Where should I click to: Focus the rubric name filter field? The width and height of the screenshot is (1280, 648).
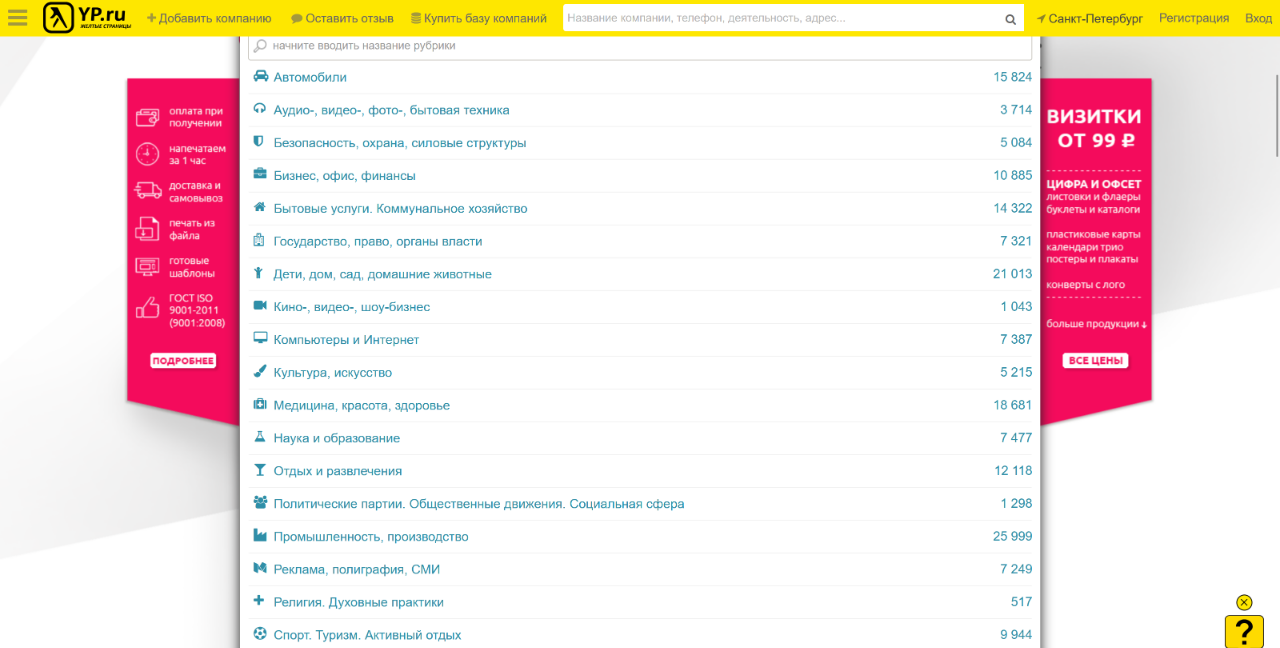click(x=640, y=46)
